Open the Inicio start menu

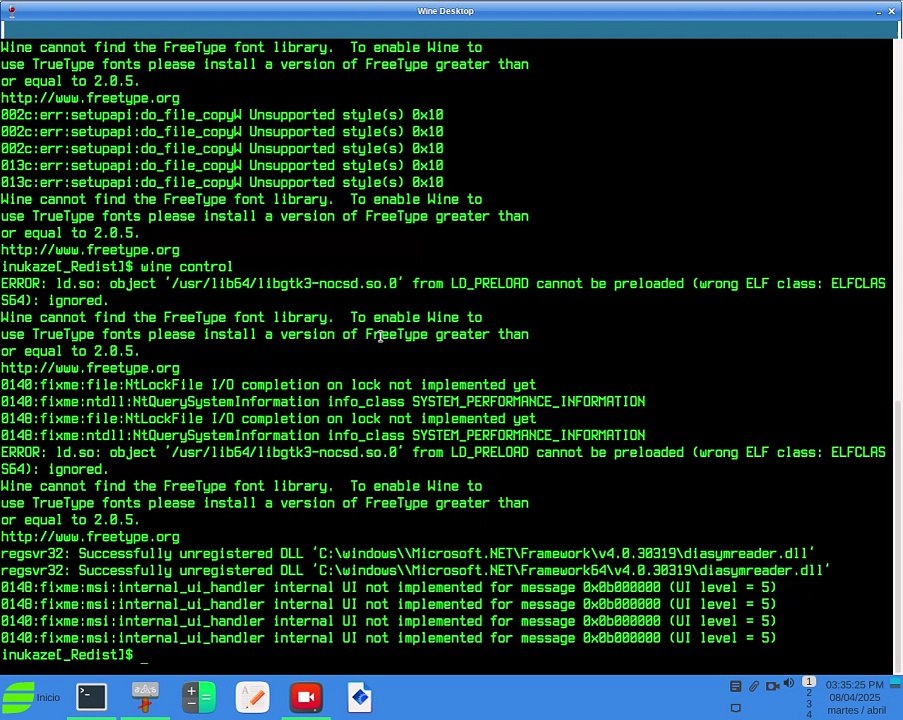32,698
